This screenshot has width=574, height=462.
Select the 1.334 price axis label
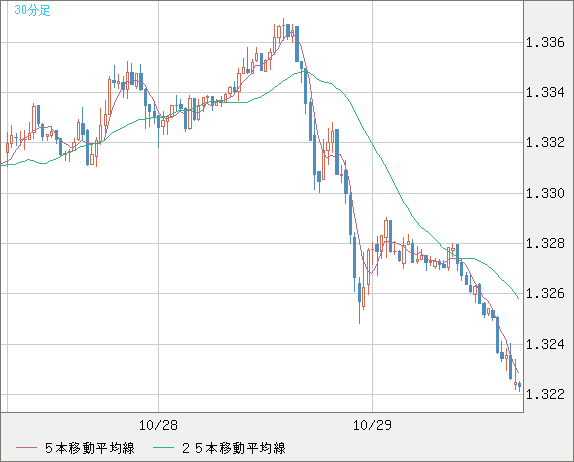(x=545, y=92)
